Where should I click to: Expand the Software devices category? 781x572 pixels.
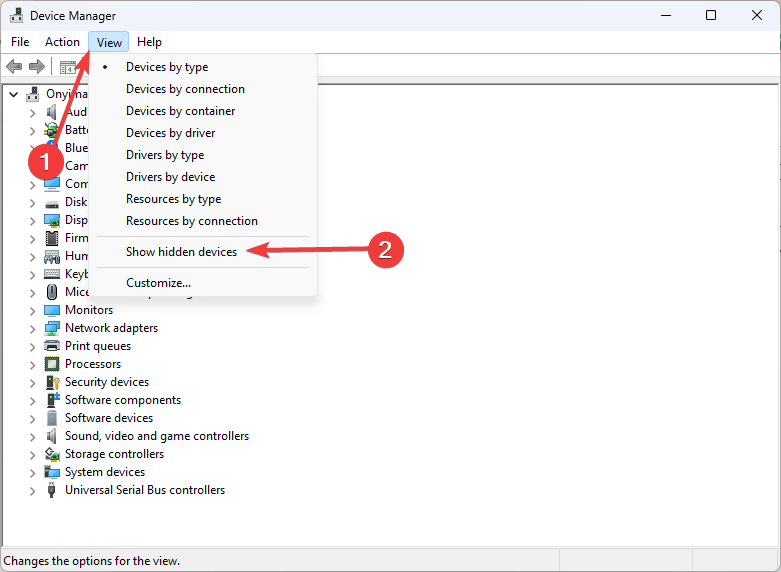click(x=32, y=419)
